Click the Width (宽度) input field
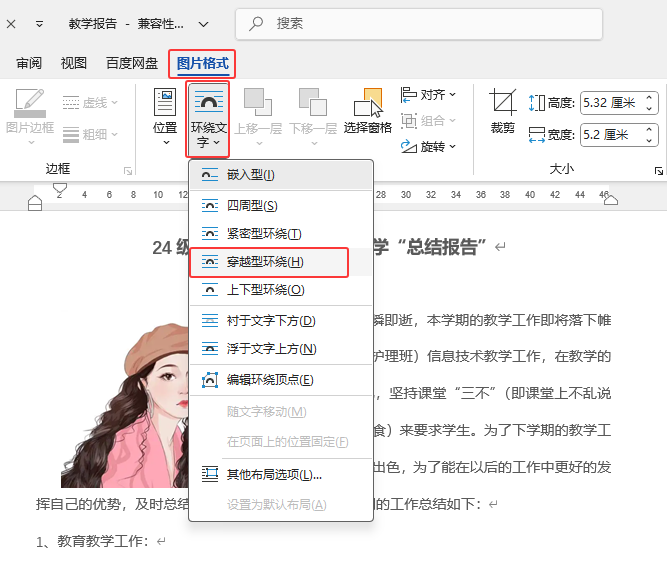 611,135
